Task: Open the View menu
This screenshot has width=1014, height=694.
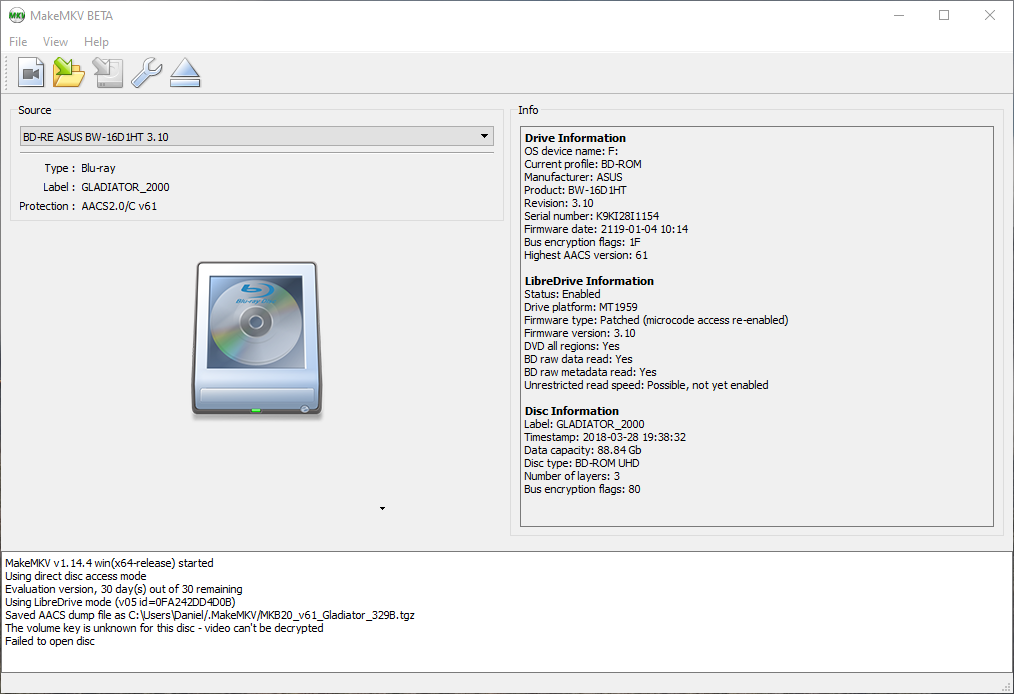Action: (56, 42)
